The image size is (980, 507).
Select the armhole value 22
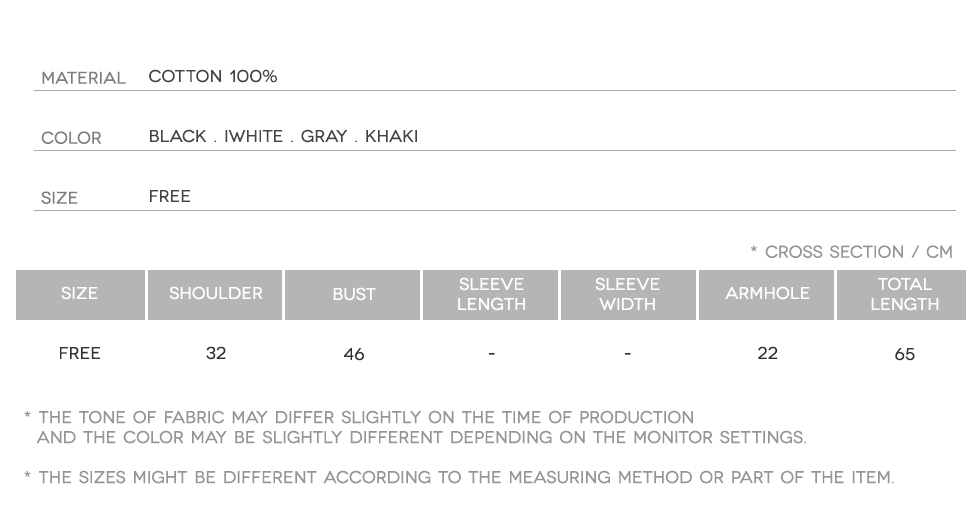coord(767,354)
